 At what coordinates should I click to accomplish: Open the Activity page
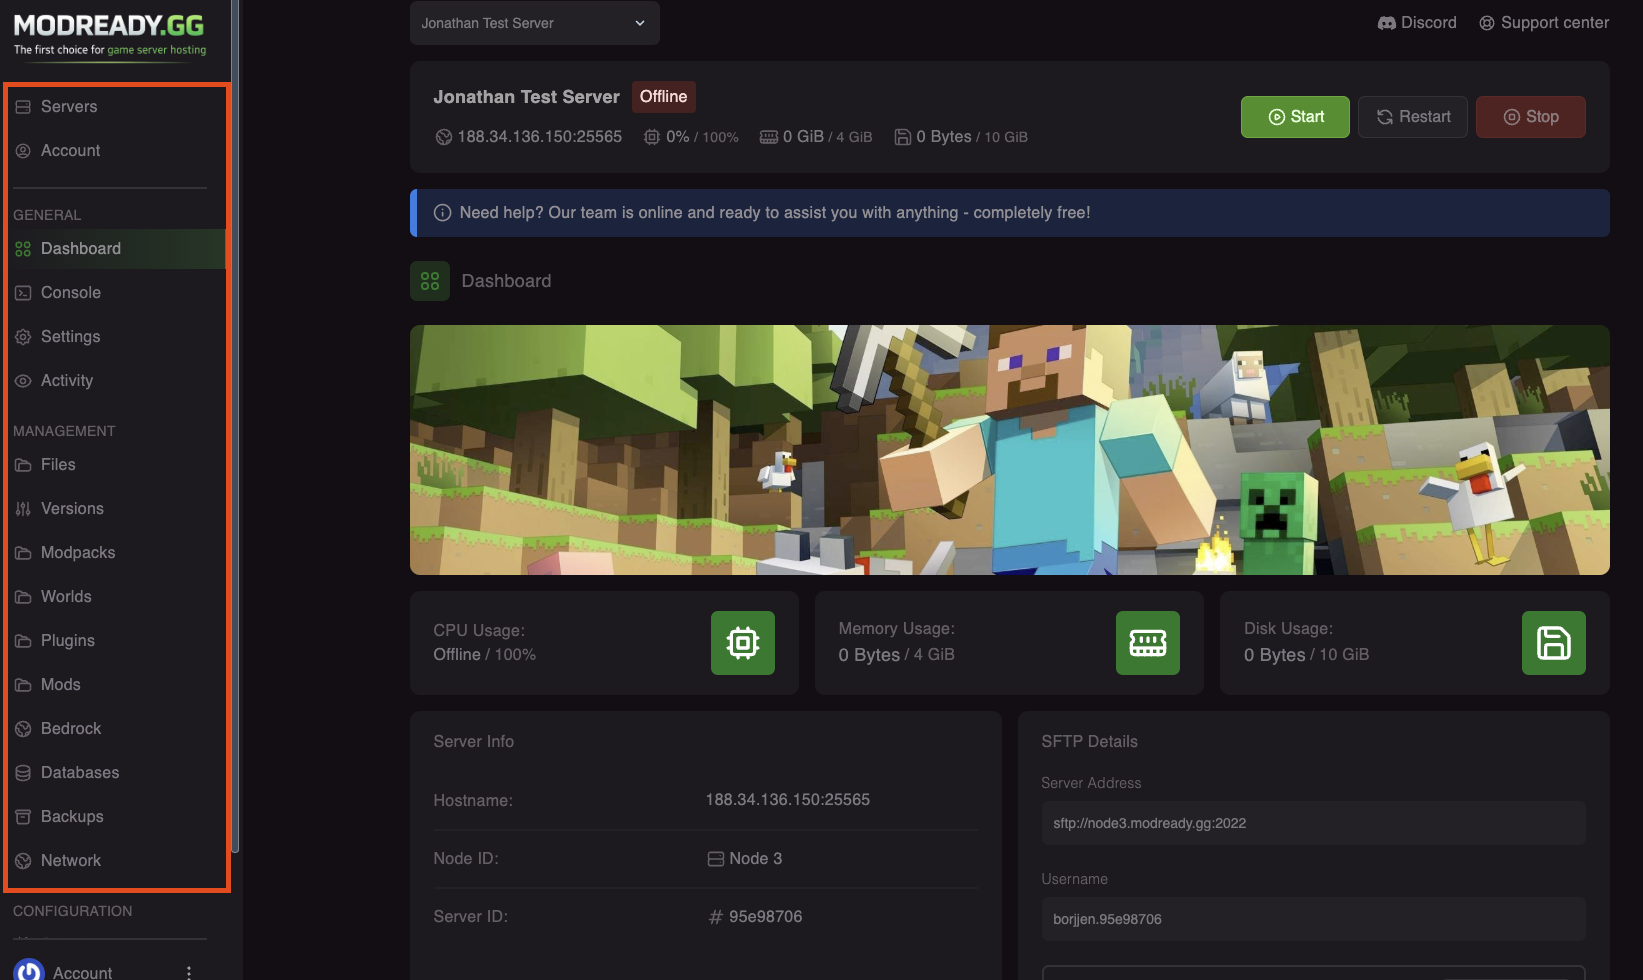point(66,380)
